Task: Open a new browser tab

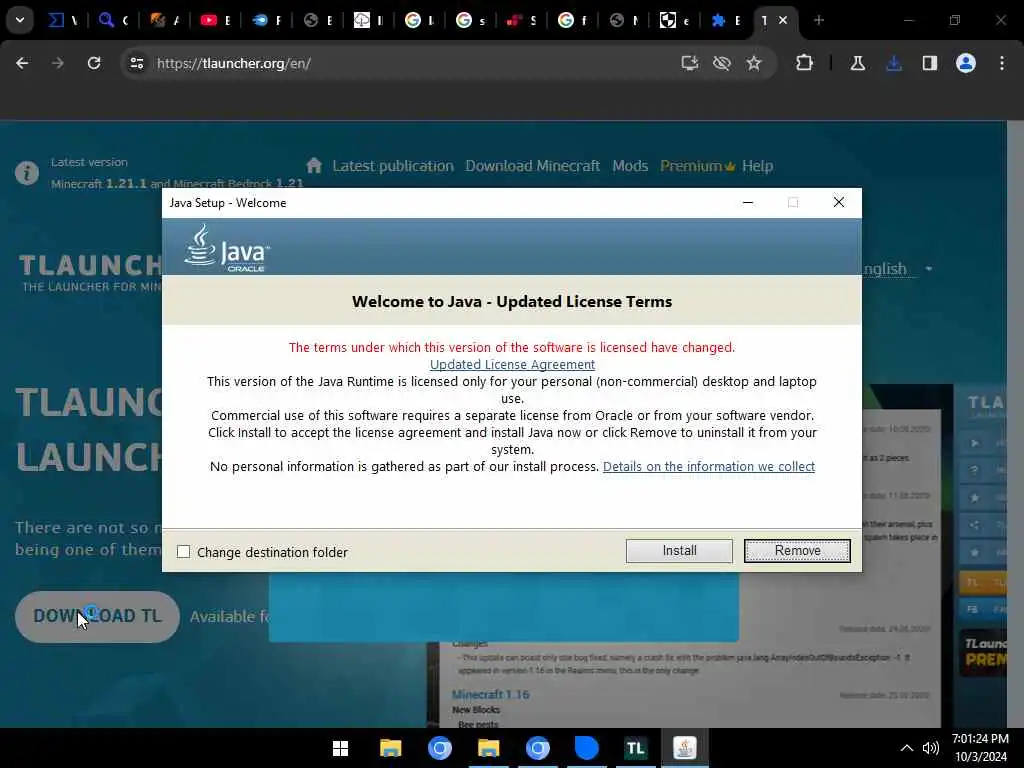Action: coord(819,20)
